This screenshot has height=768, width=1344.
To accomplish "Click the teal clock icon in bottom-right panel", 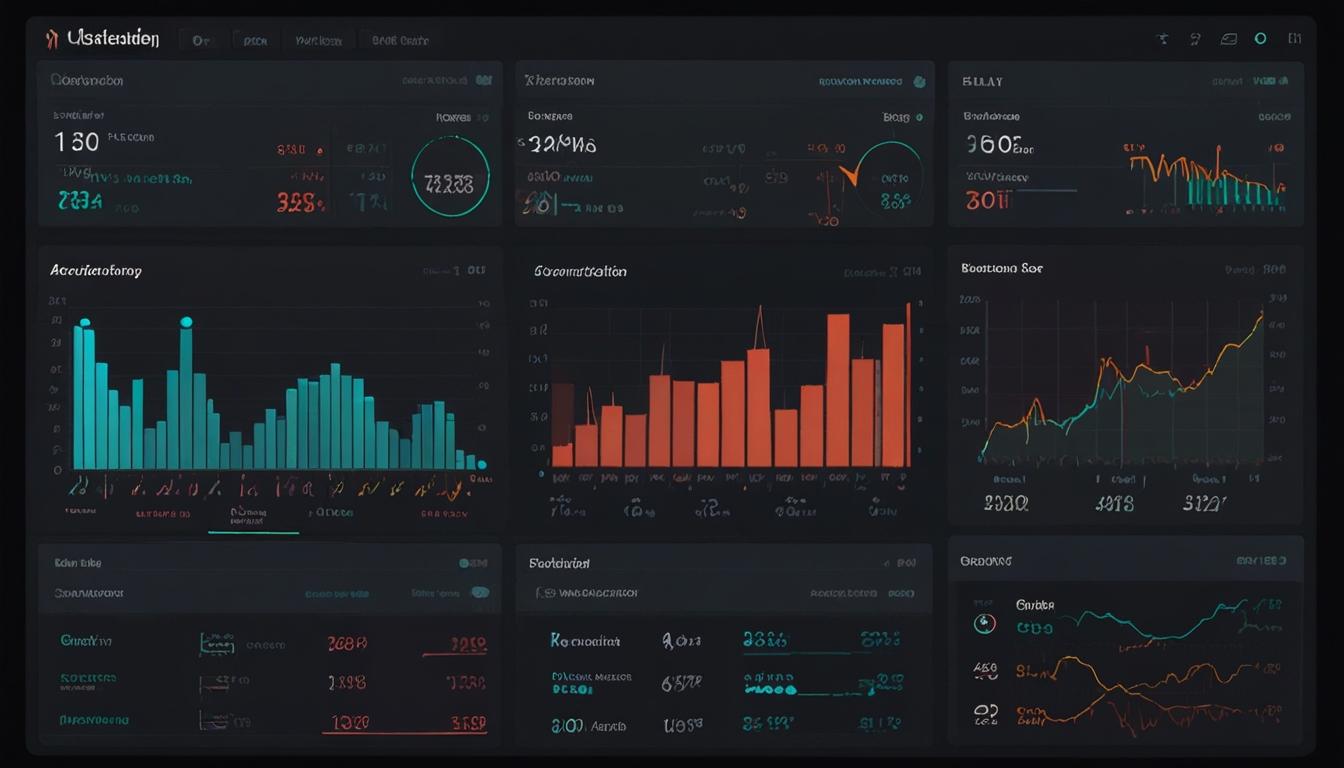I will pyautogui.click(x=985, y=623).
